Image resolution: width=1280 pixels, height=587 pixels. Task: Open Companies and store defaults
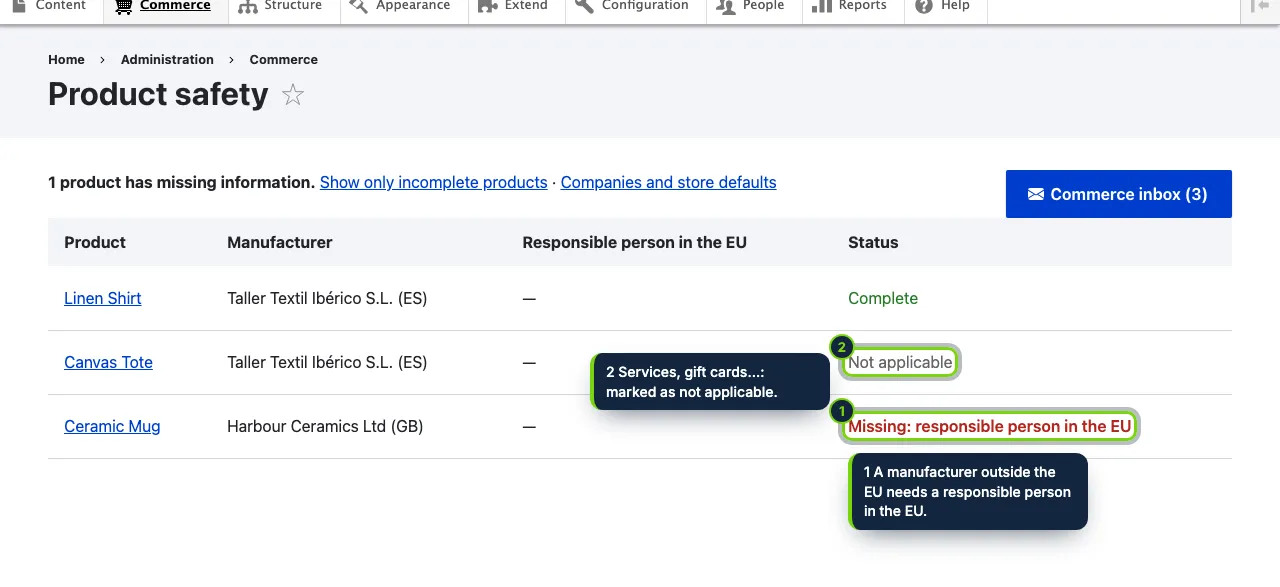[669, 183]
